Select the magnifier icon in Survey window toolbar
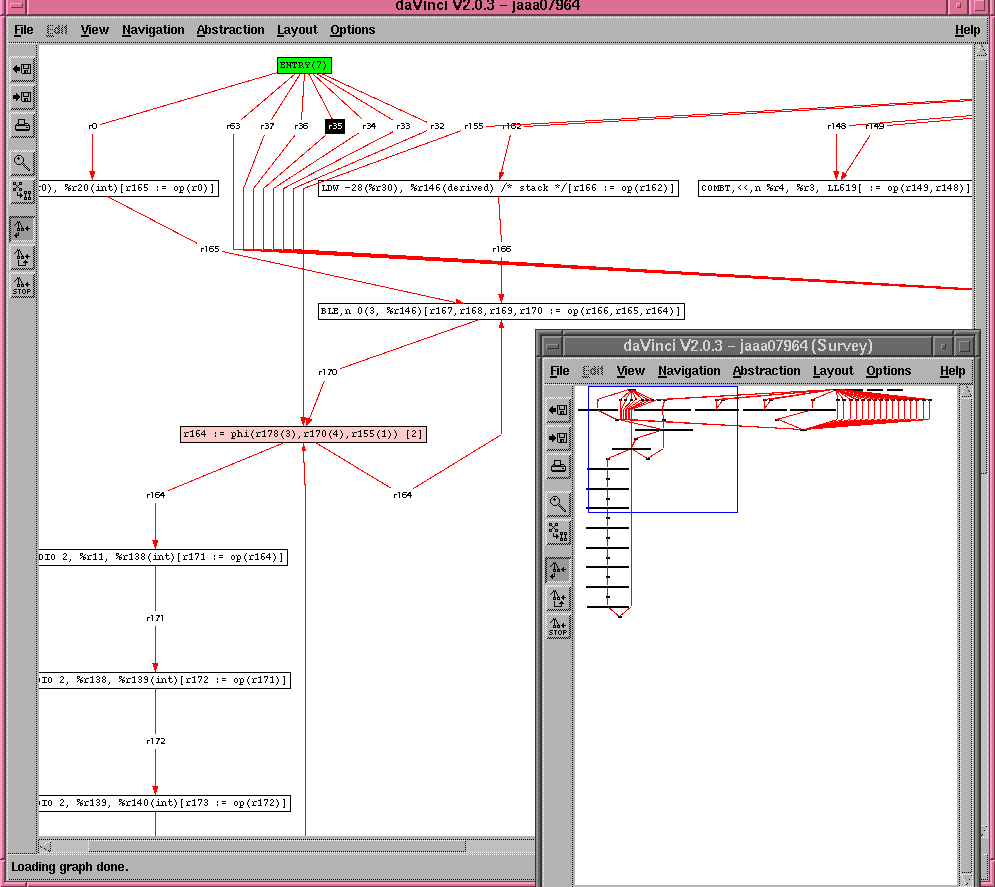This screenshot has height=887, width=995. pos(558,504)
